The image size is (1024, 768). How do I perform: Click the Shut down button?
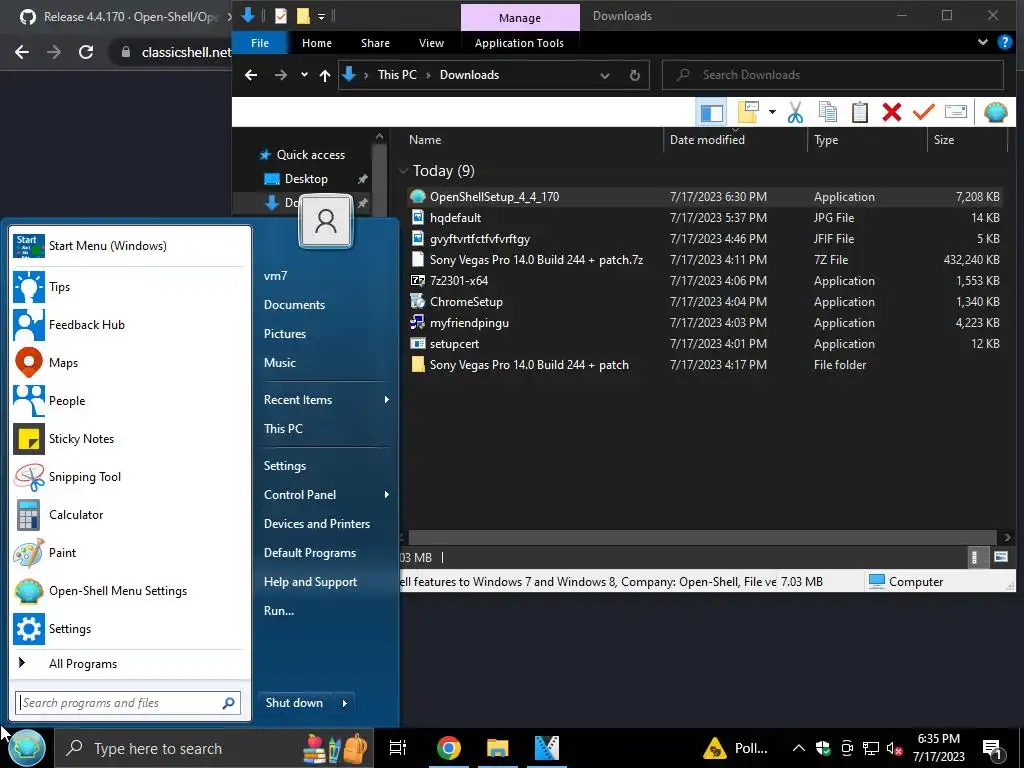pos(295,703)
